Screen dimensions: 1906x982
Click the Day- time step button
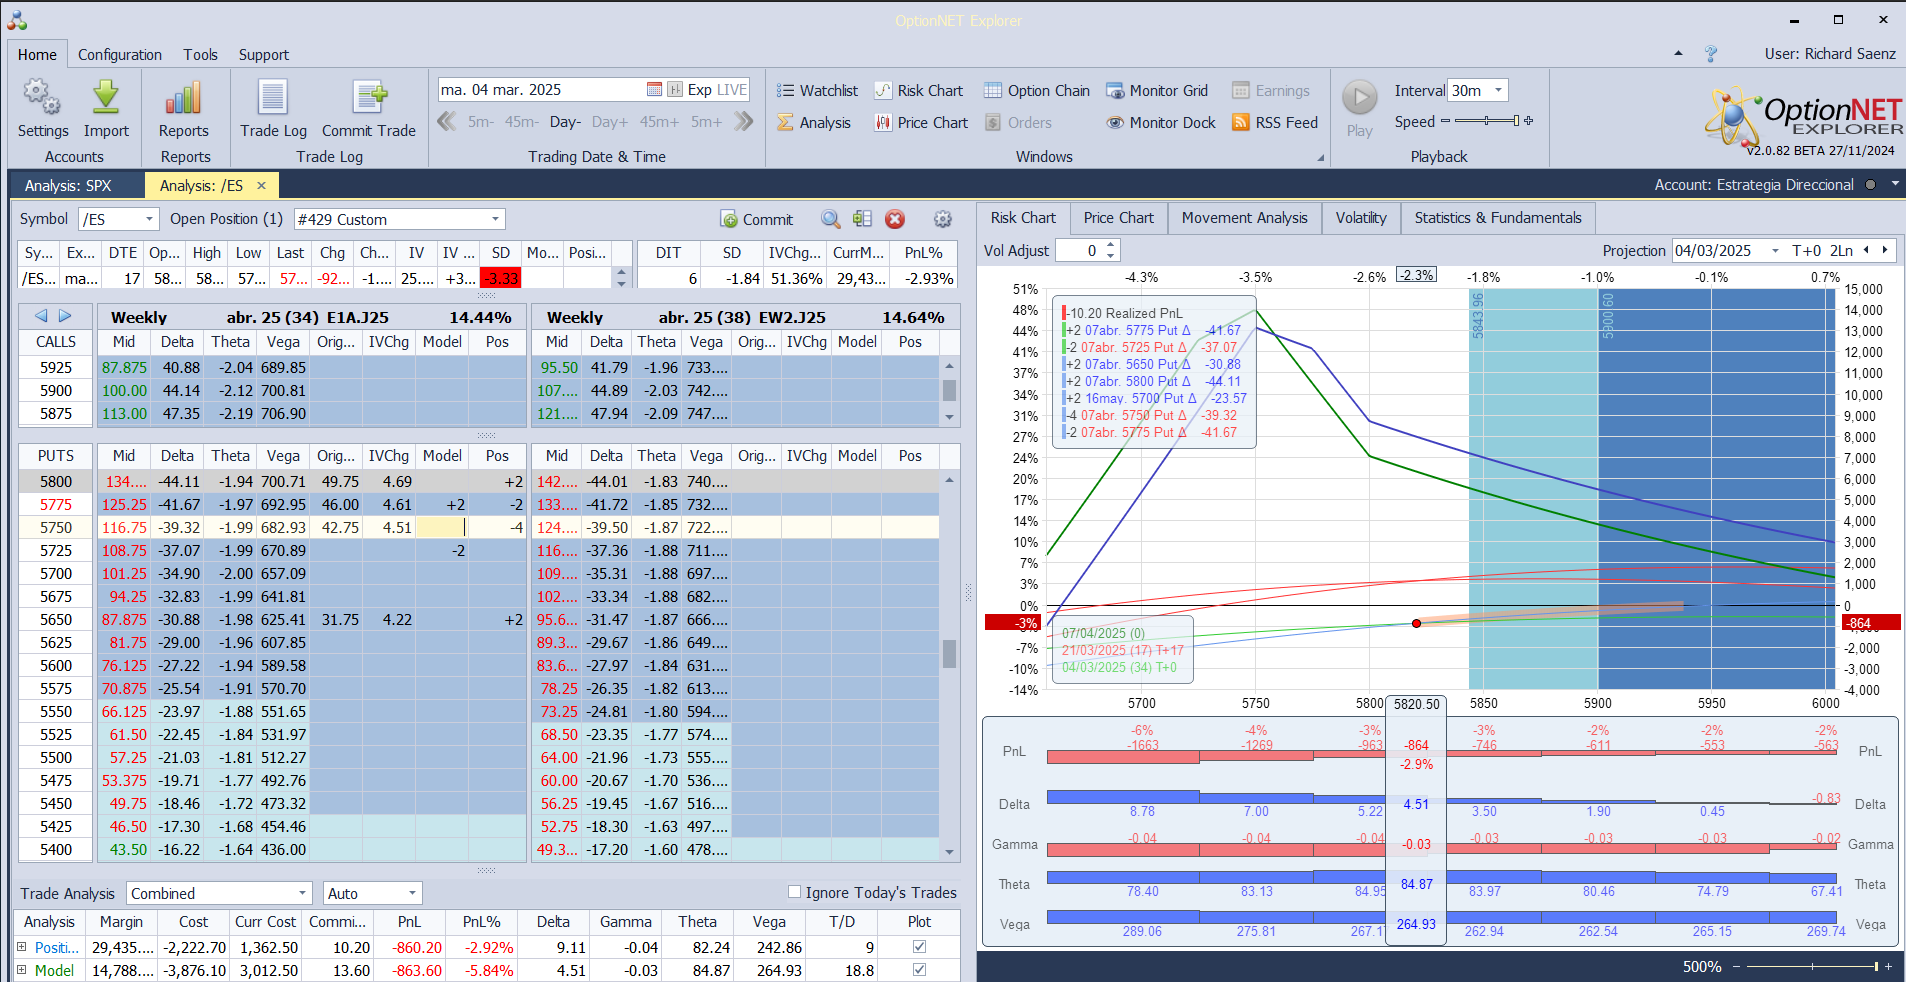coord(565,122)
